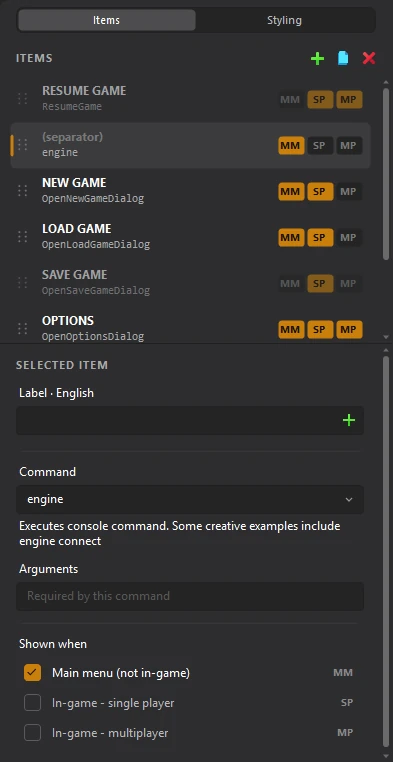Toggle SP badge on NEW GAME row
393x762 pixels.
[x=319, y=191]
